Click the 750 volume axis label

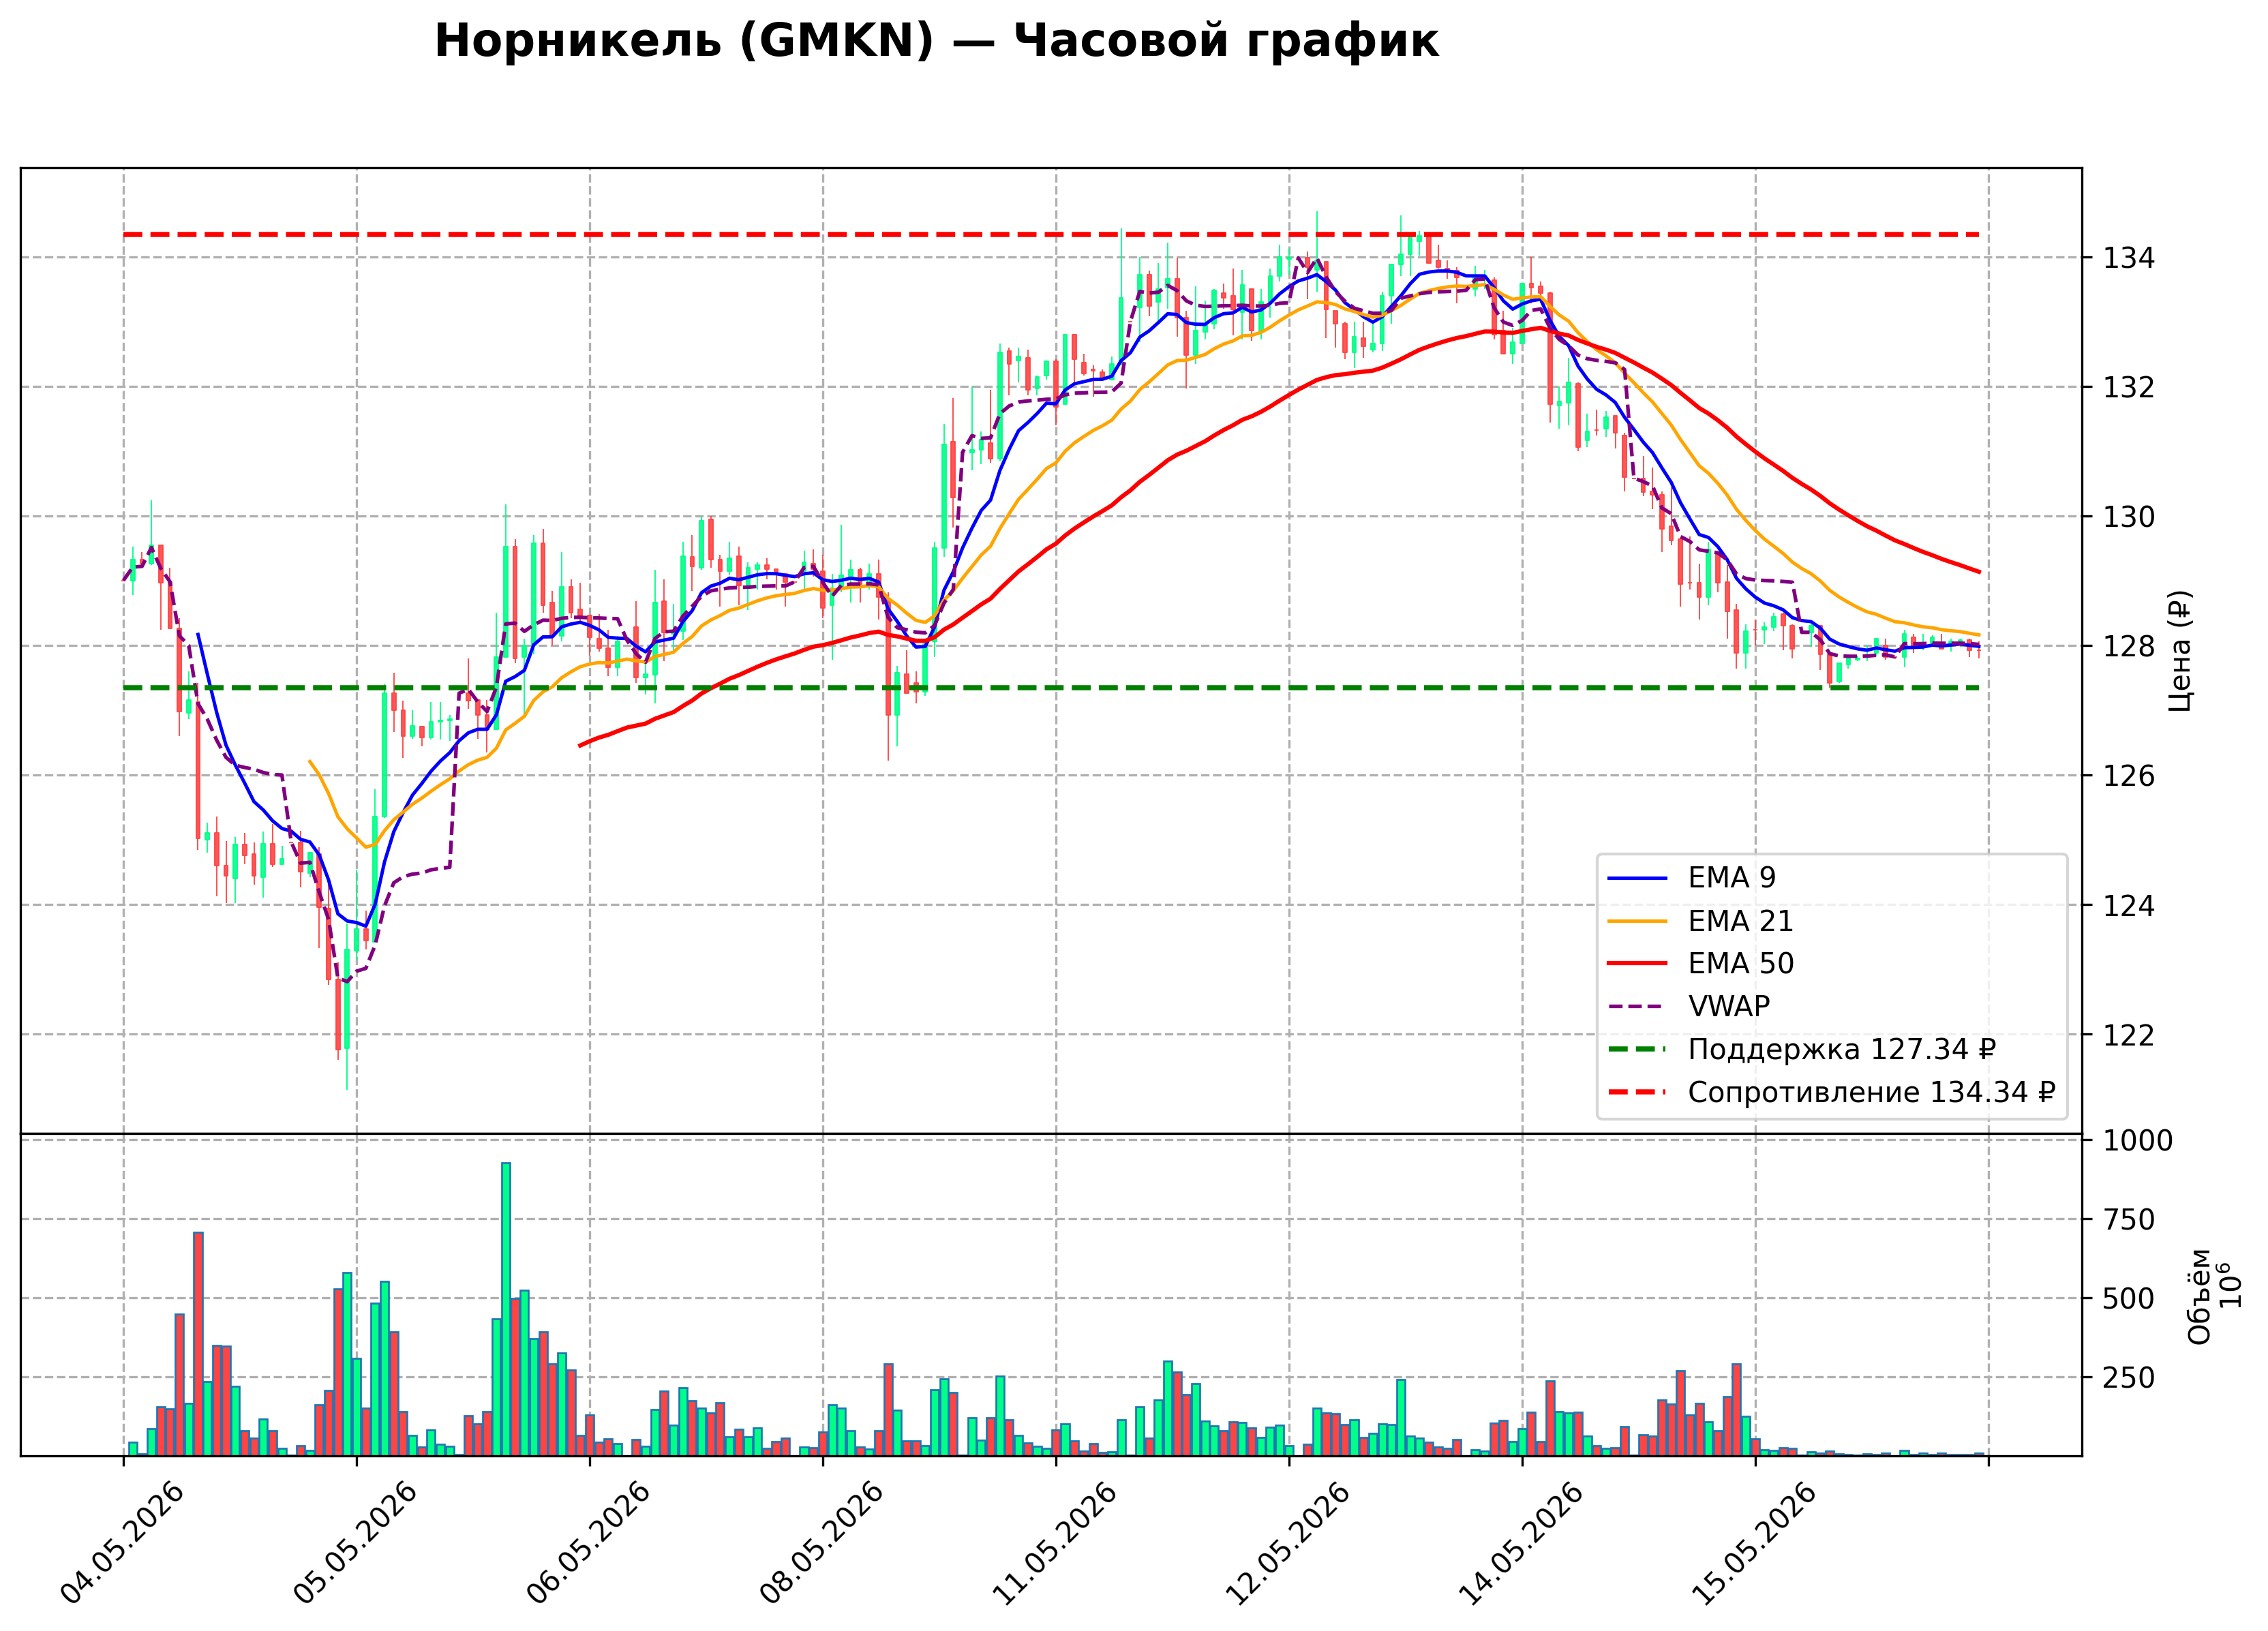pyautogui.click(x=2129, y=1220)
